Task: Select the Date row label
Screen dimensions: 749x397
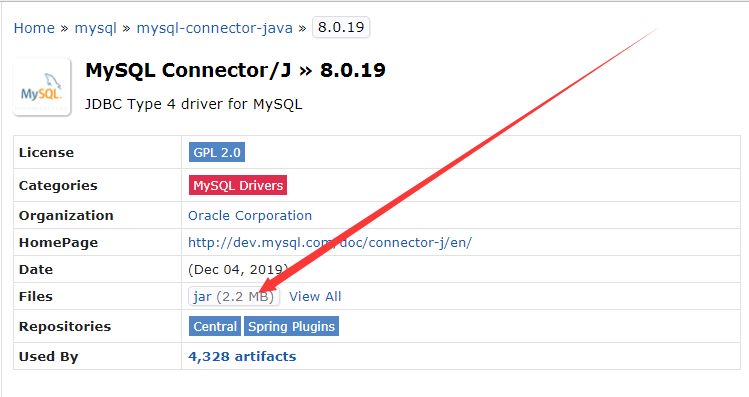Action: 36,269
